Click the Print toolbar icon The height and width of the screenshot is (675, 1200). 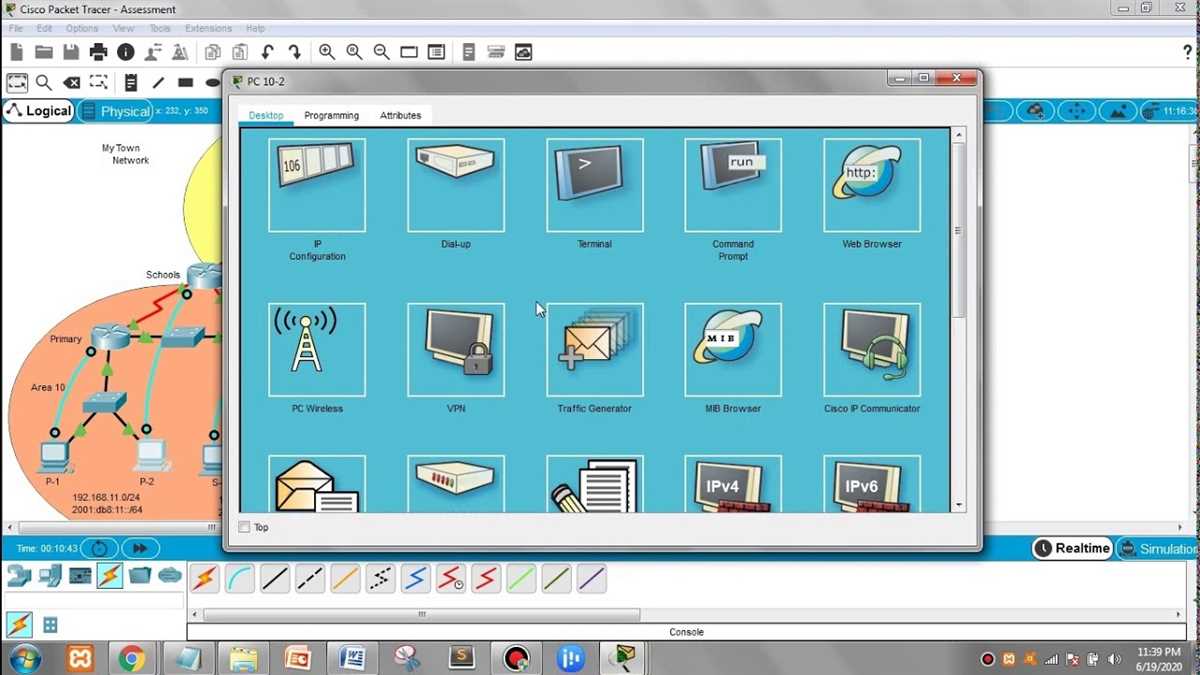98,52
